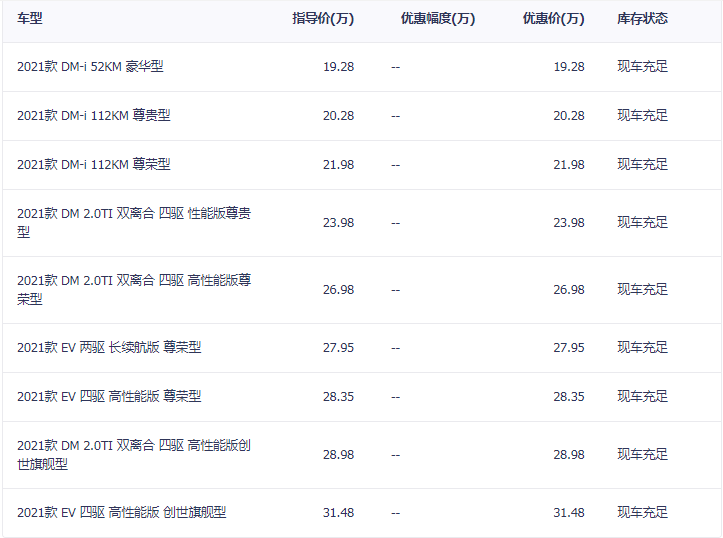Click discounted price 31.48
The height and width of the screenshot is (538, 723).
click(569, 513)
